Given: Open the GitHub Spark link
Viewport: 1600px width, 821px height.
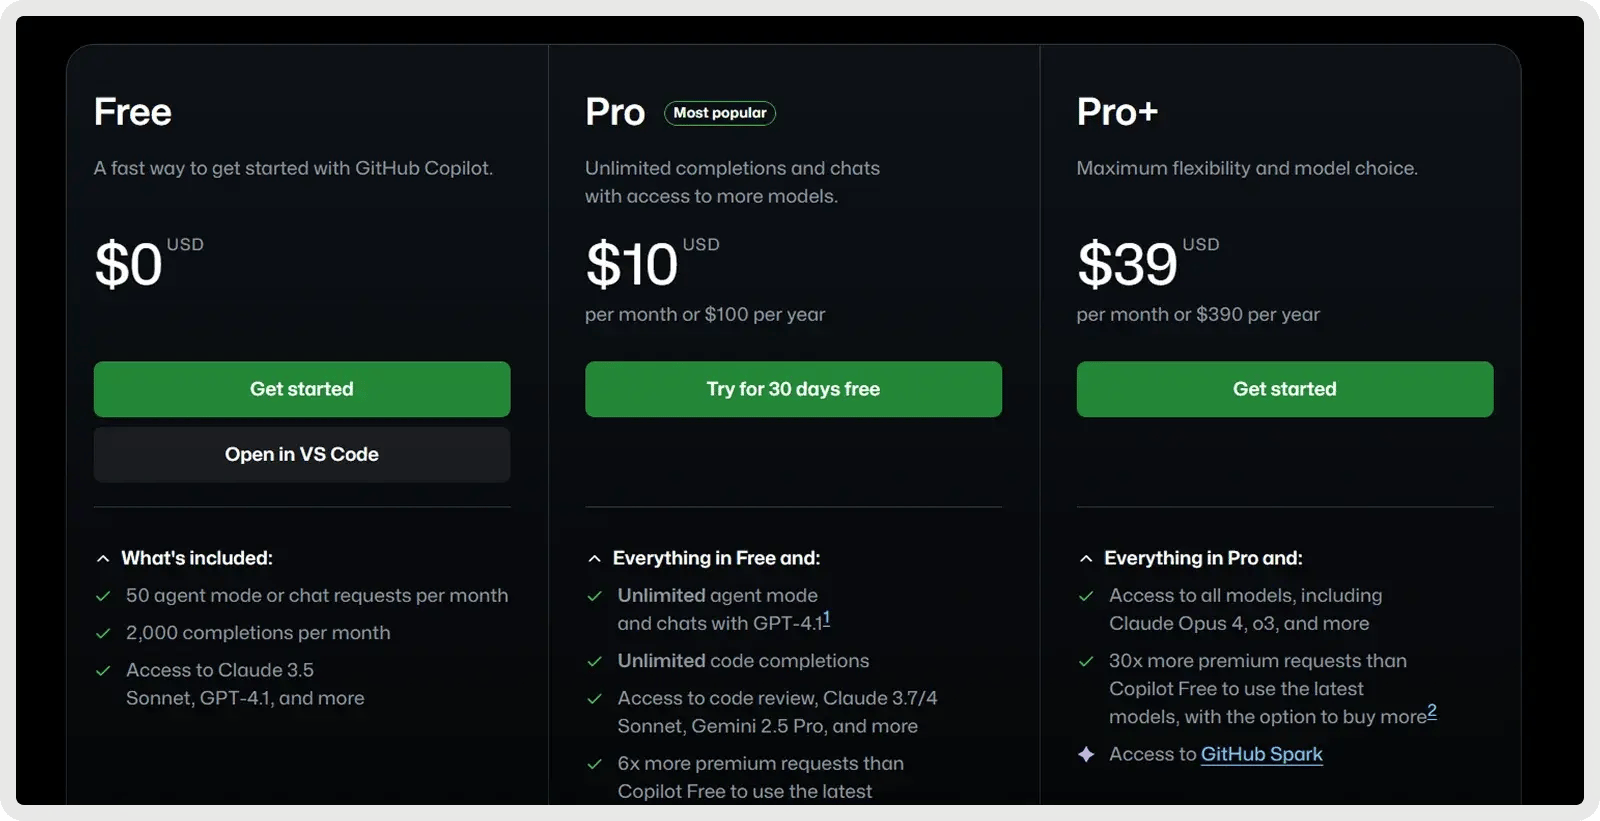Looking at the screenshot, I should [1261, 754].
